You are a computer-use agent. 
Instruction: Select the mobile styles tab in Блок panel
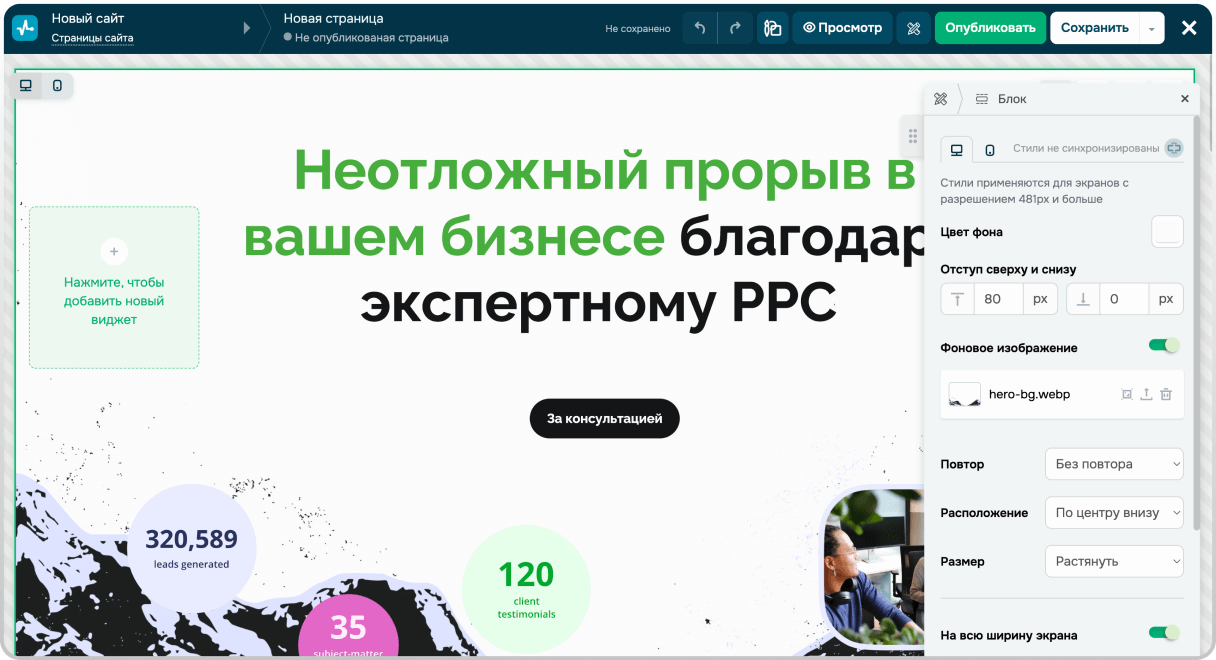990,150
